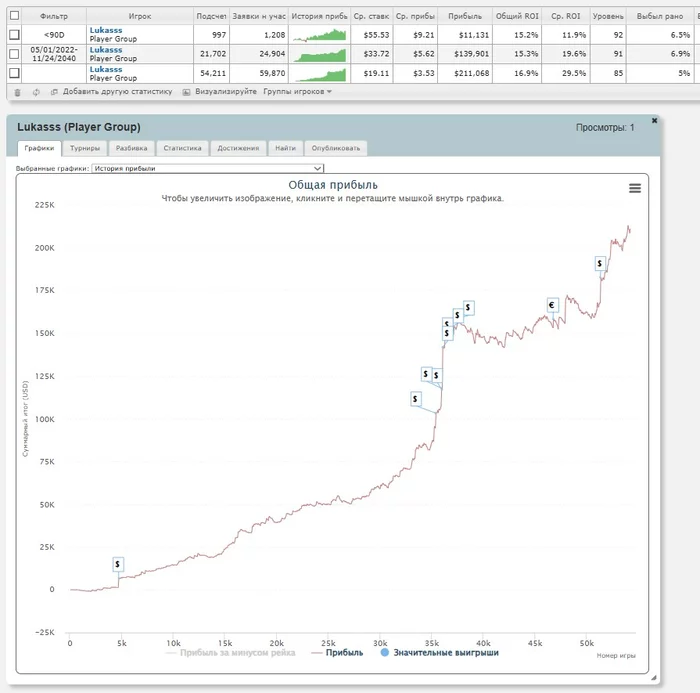This screenshot has height=693, width=700.
Task: Click profit sparkline in 21,702 count row
Action: click(x=320, y=54)
